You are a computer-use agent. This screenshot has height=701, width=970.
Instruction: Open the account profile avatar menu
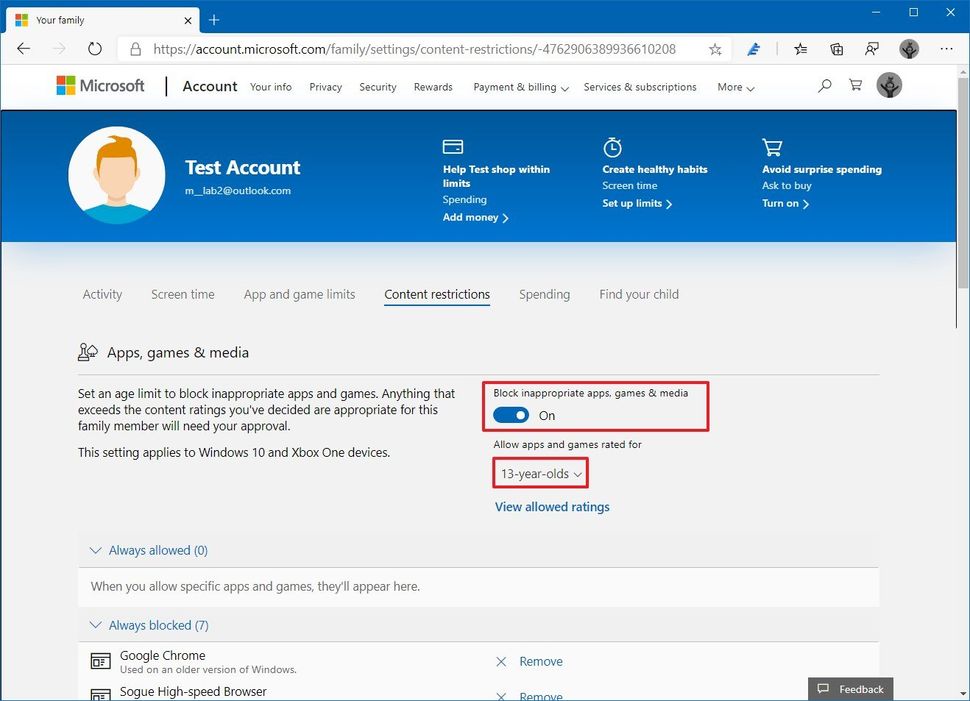point(889,86)
